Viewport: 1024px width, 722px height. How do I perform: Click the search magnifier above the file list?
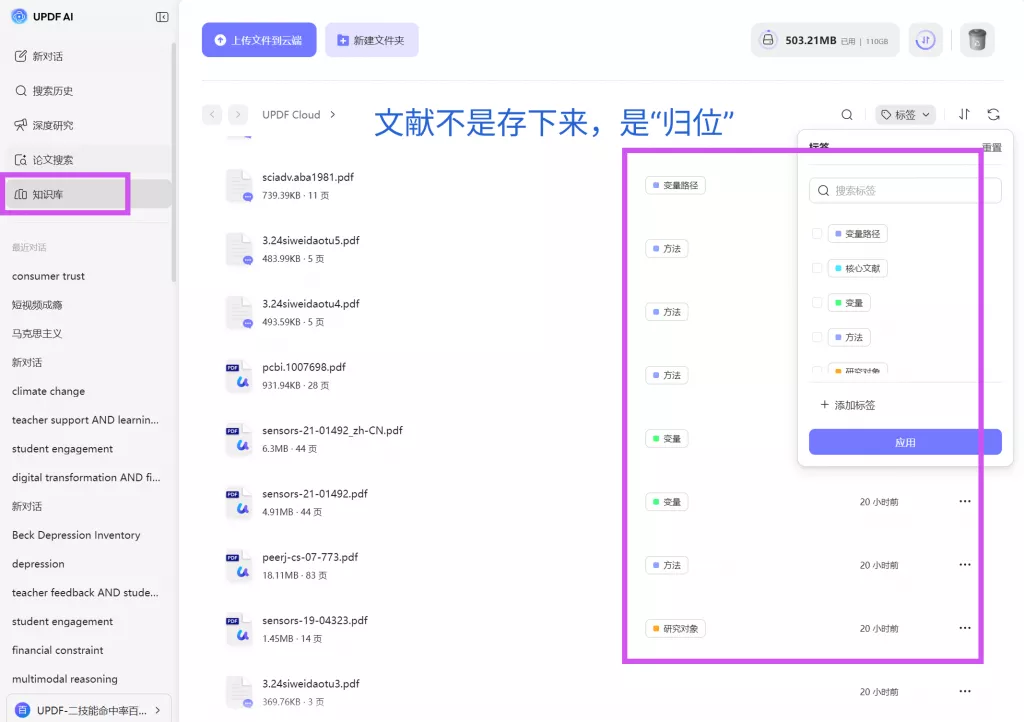846,114
